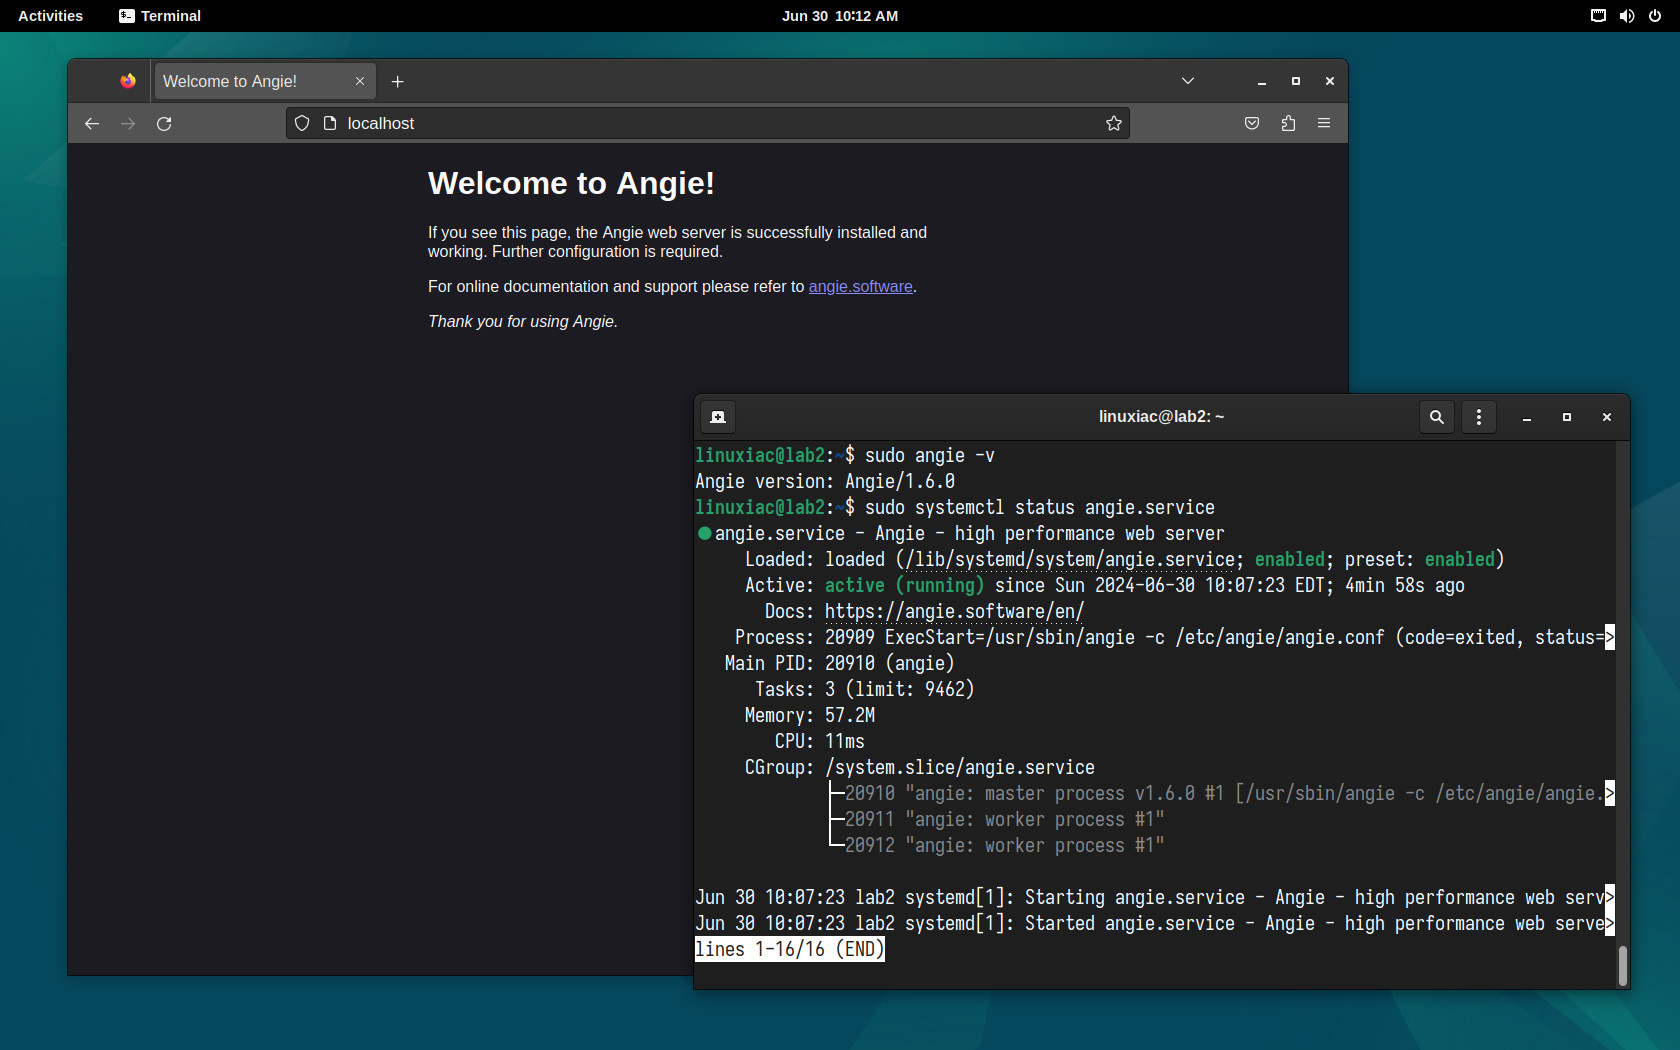The height and width of the screenshot is (1050, 1680).
Task: Maximize the terminal window
Action: click(1567, 417)
